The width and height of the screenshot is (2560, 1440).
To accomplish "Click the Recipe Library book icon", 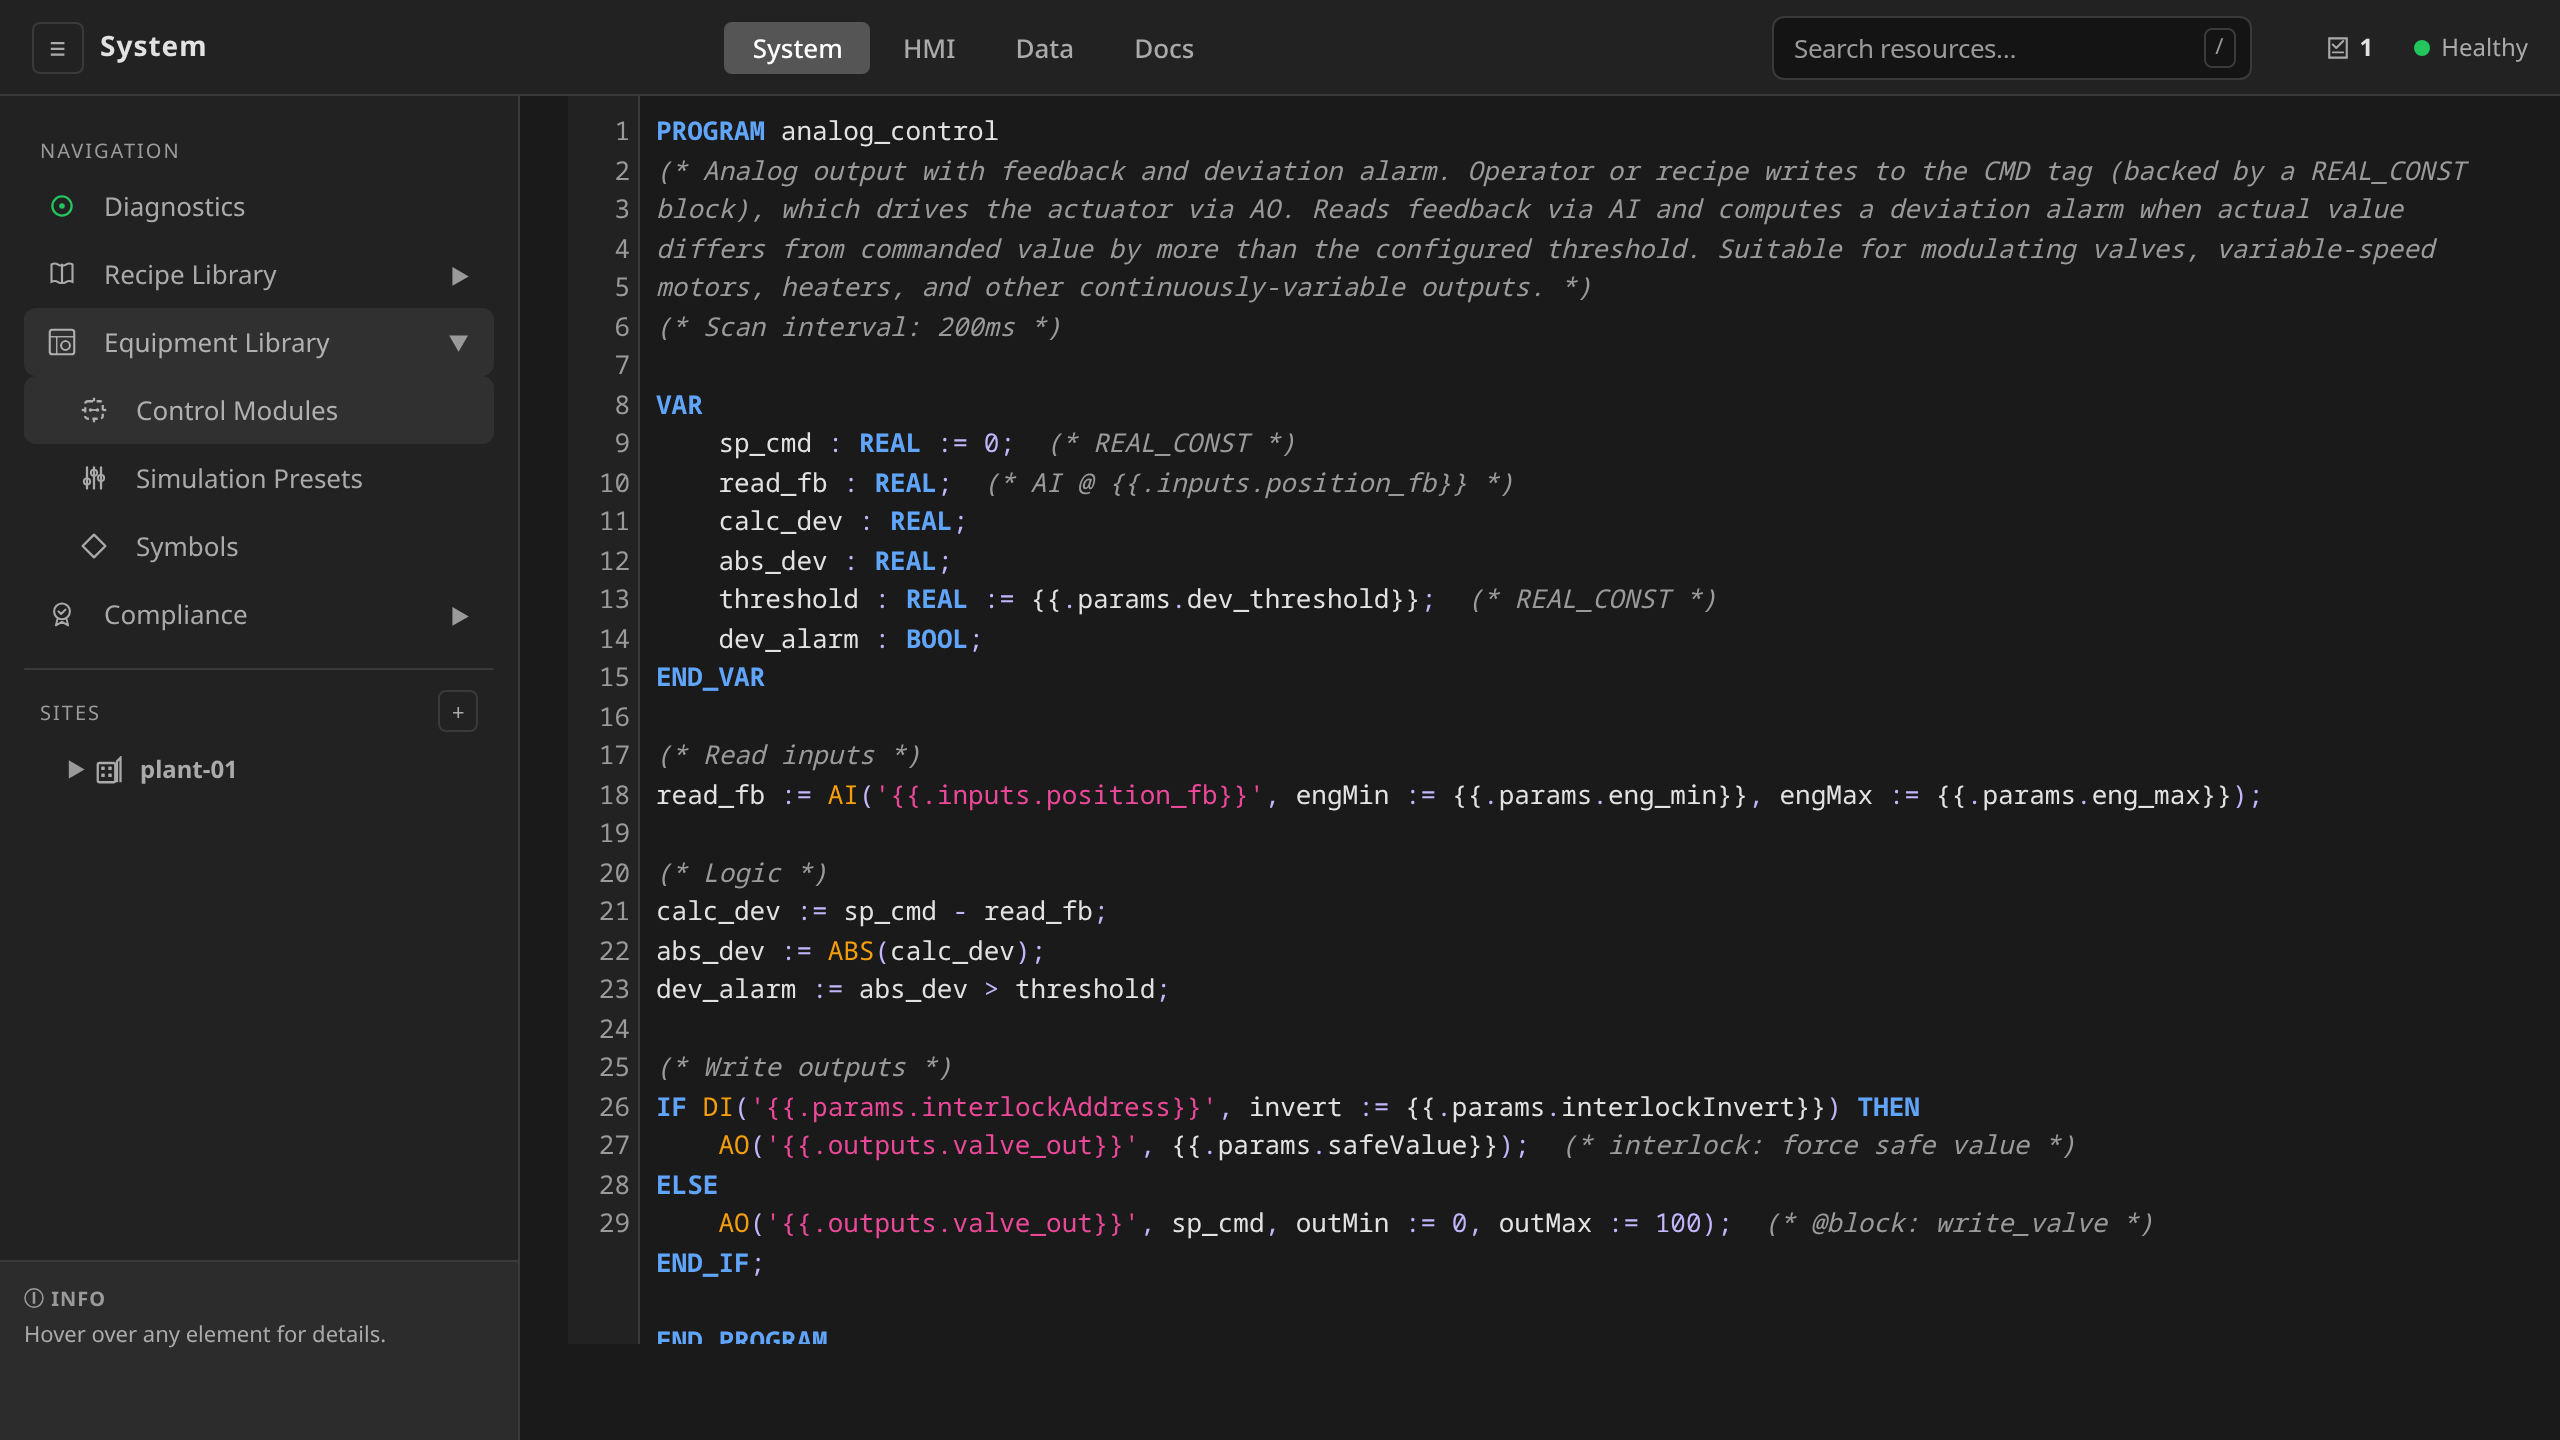I will coord(62,274).
